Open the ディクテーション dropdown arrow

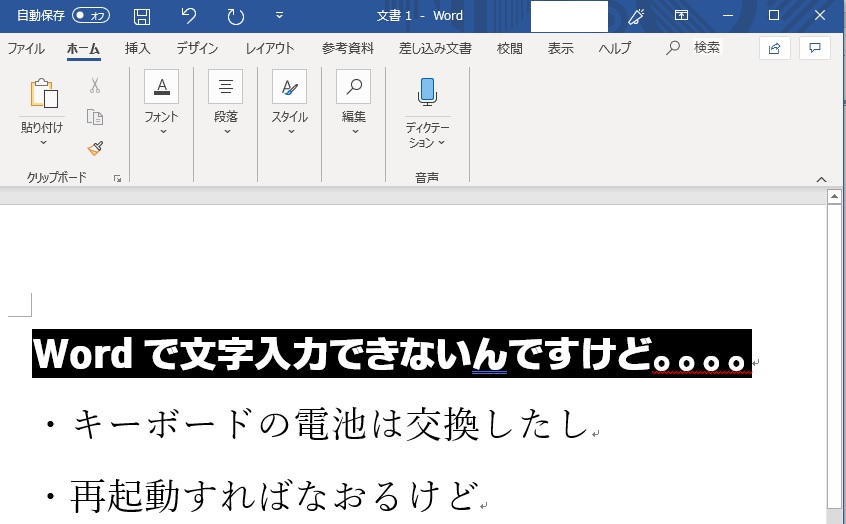tap(441, 142)
